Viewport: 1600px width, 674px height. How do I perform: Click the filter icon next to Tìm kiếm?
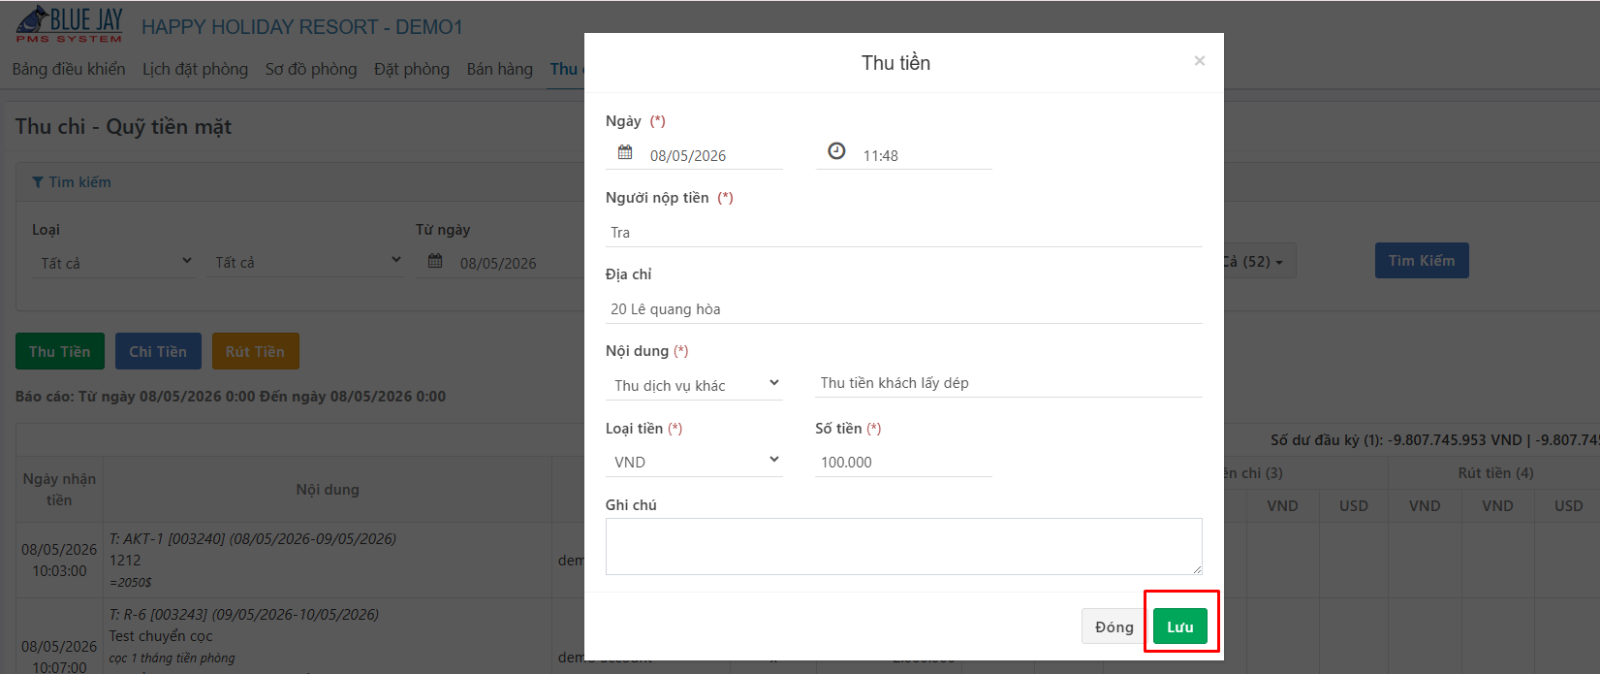[x=37, y=182]
